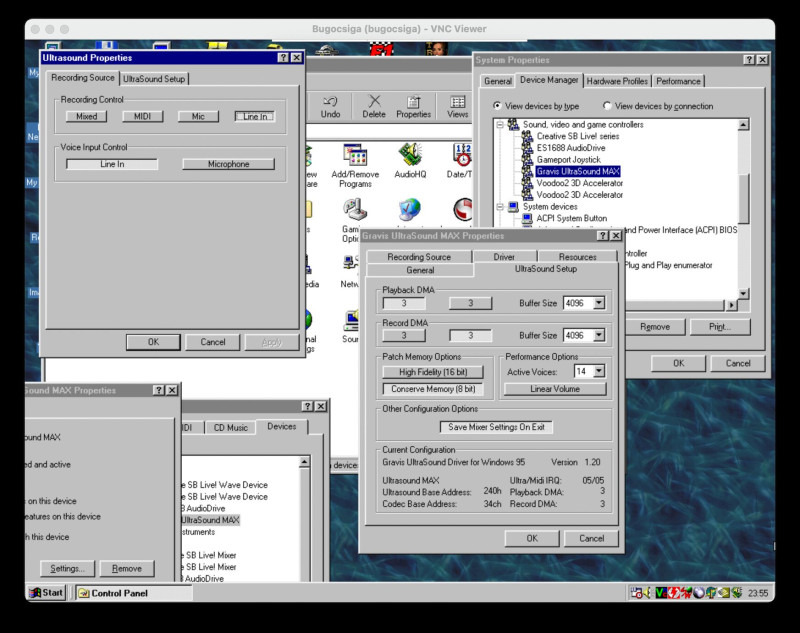
Task: Click the Devices list scroll-up arrow
Action: [304, 462]
